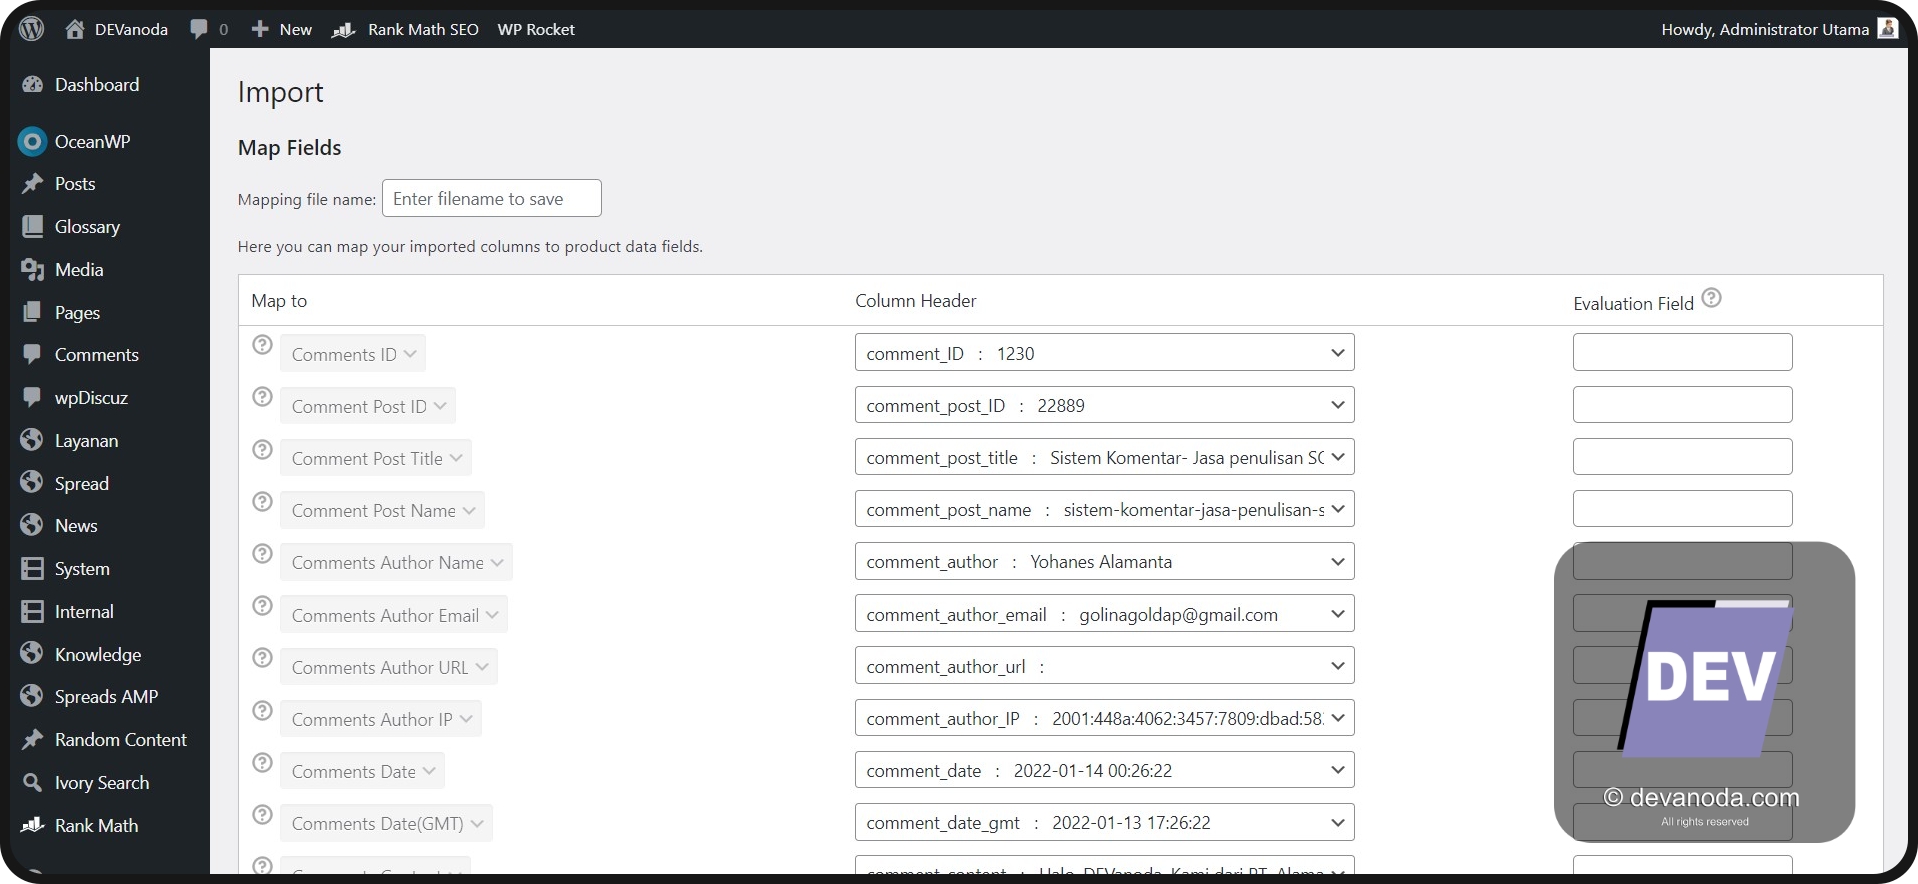Click the OceanWP circle icon

[x=33, y=142]
